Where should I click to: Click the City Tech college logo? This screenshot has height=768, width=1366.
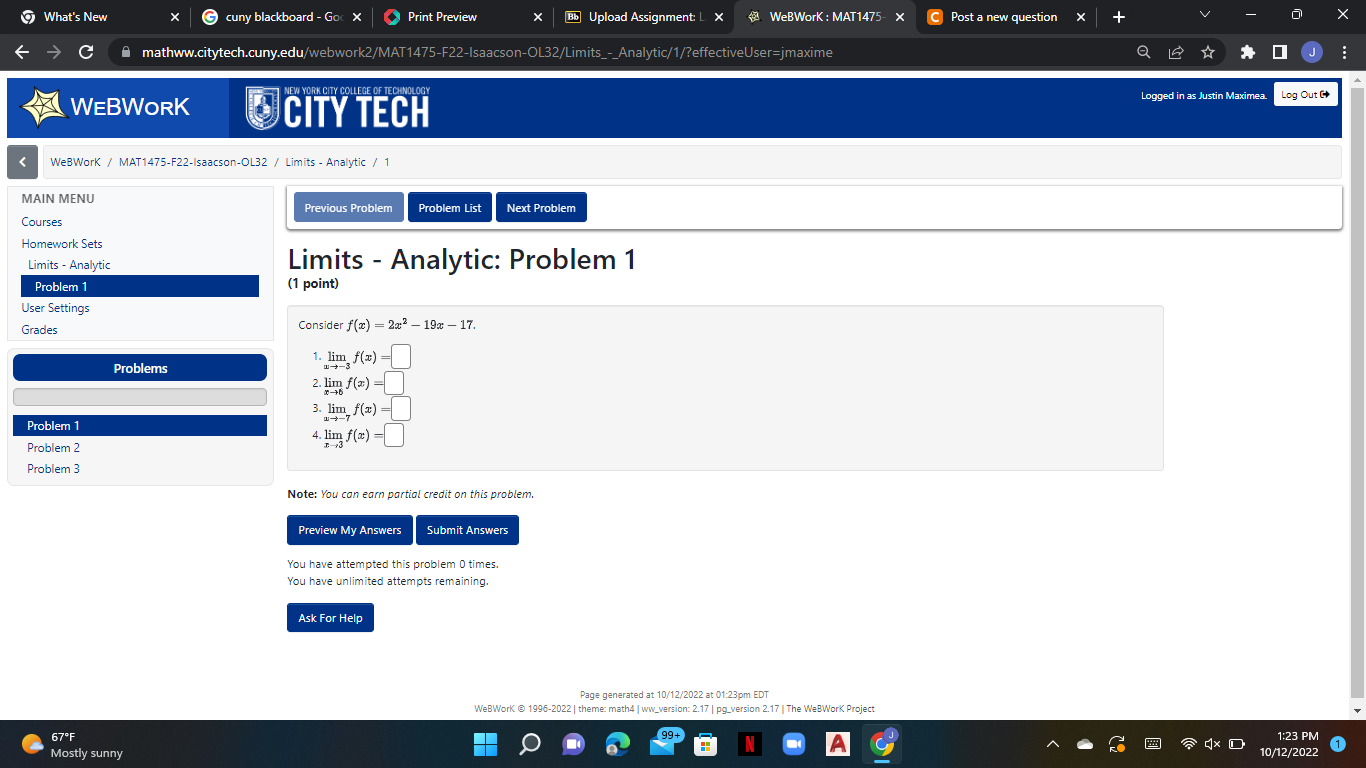point(335,106)
